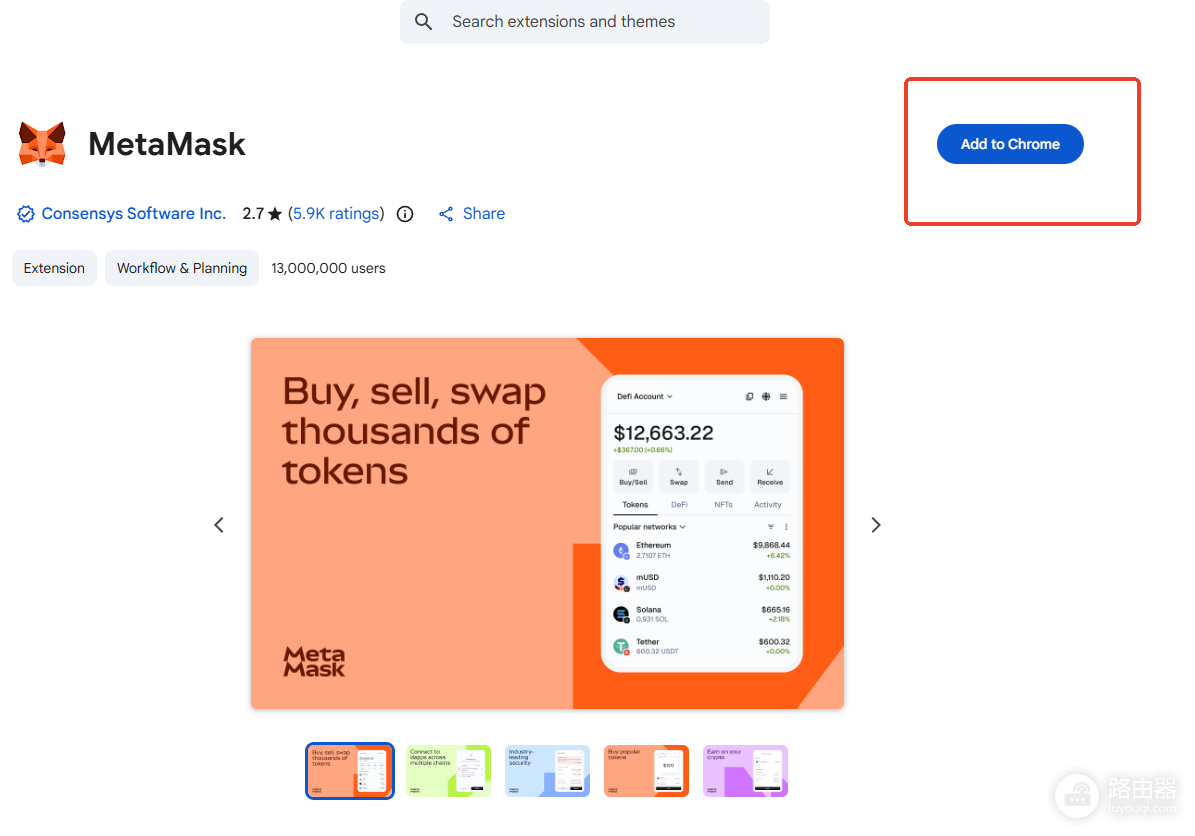Open the 5.9K ratings link

[x=336, y=214]
